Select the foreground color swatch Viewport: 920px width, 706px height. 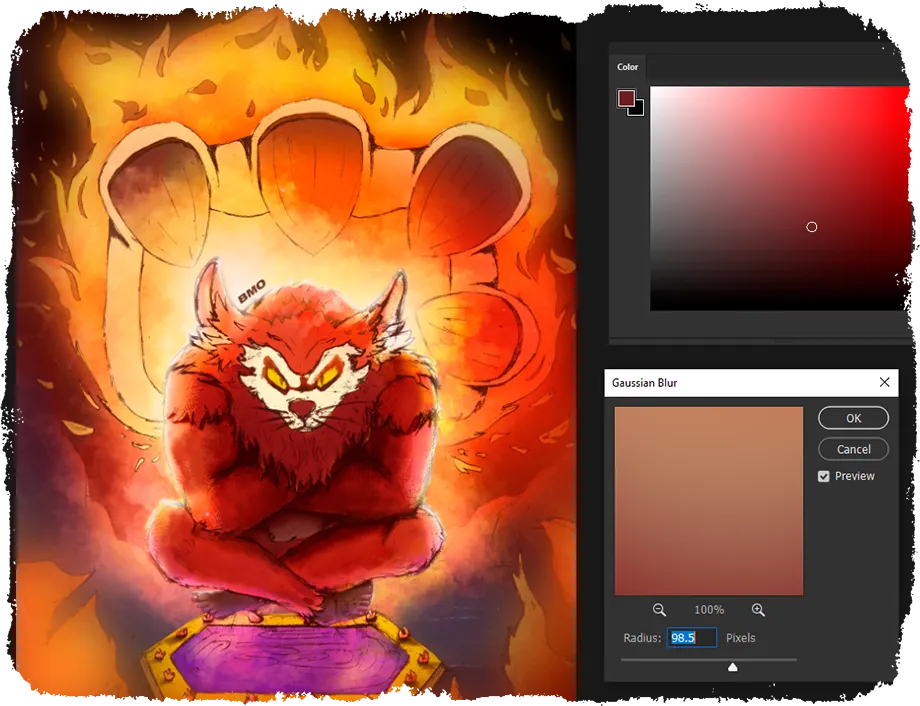[626, 98]
